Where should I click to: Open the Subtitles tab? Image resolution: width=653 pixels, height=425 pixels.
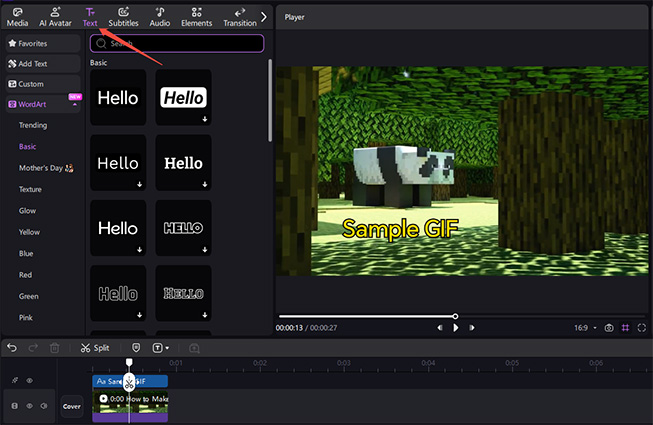coord(123,17)
